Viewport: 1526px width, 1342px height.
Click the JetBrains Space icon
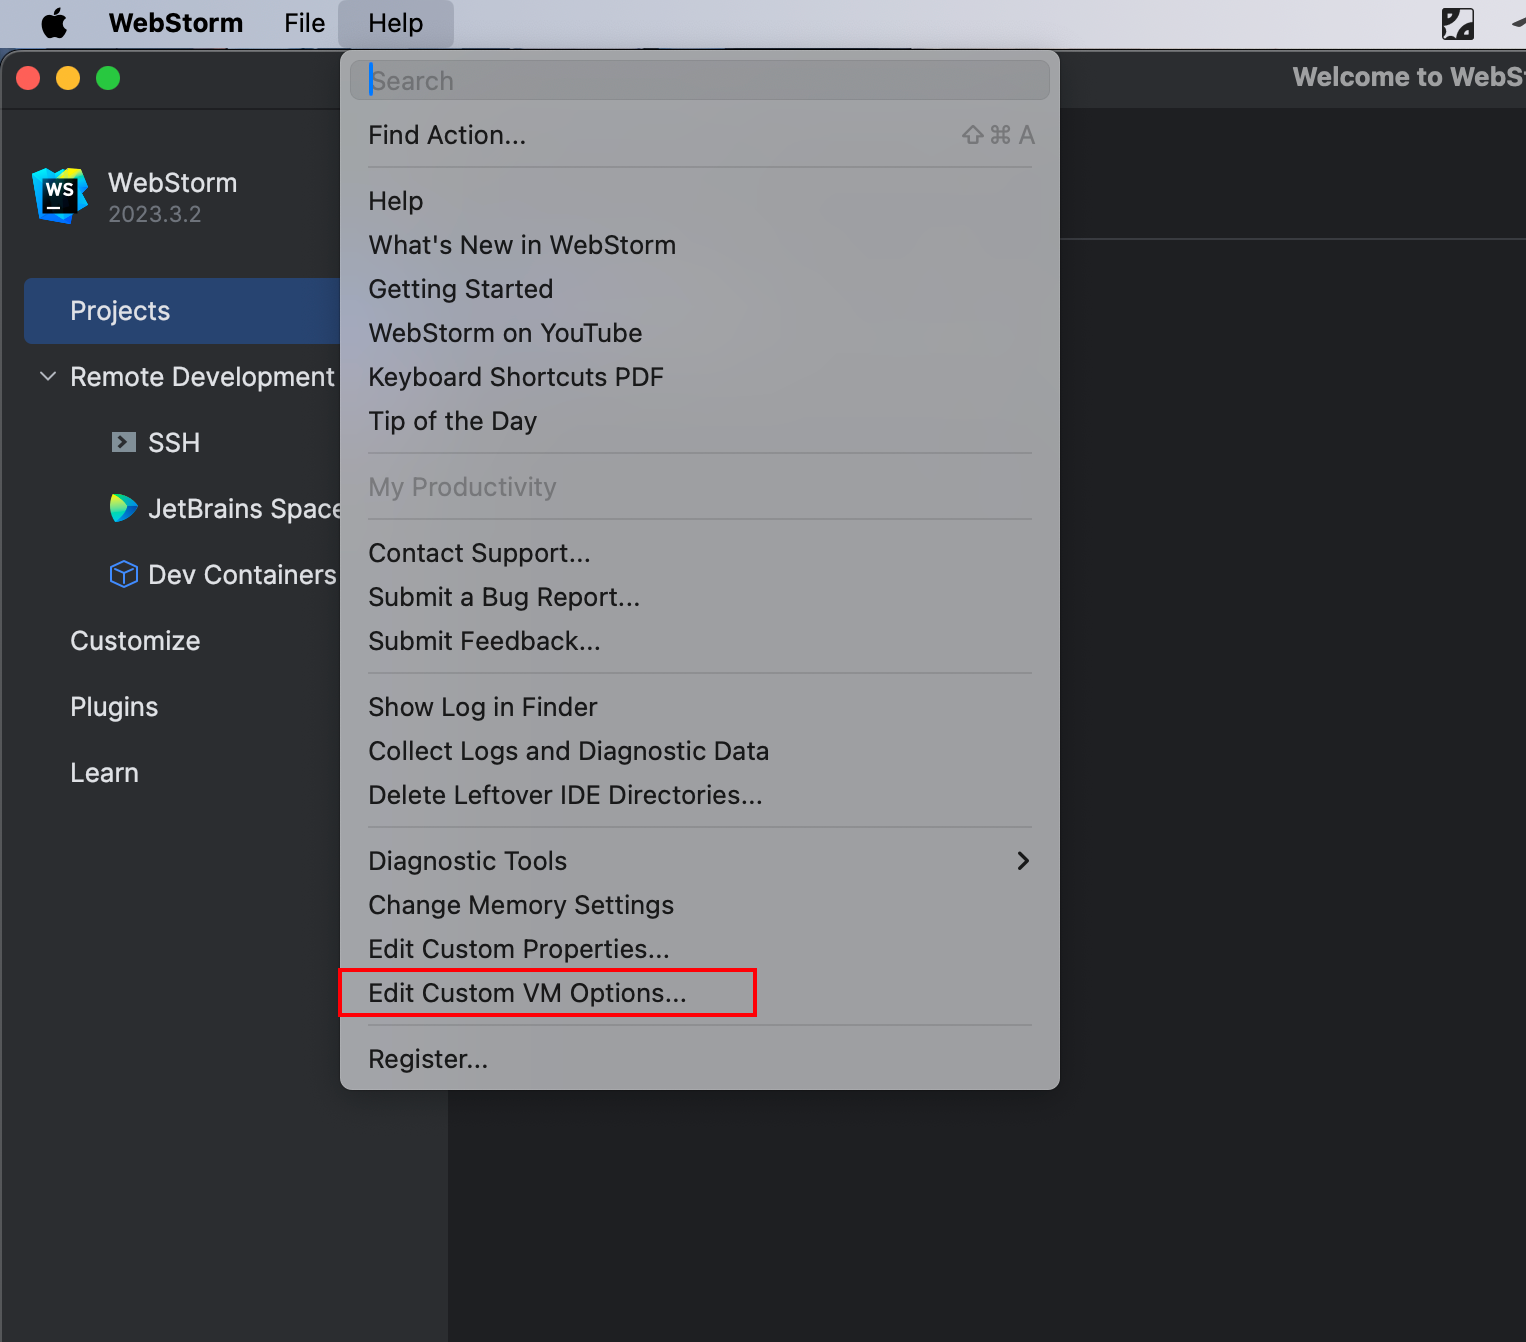click(123, 508)
